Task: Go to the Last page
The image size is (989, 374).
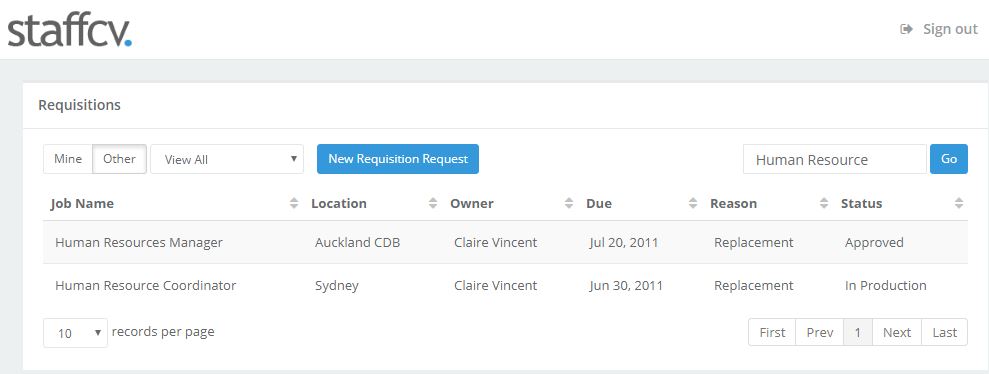Action: pyautogui.click(x=944, y=332)
